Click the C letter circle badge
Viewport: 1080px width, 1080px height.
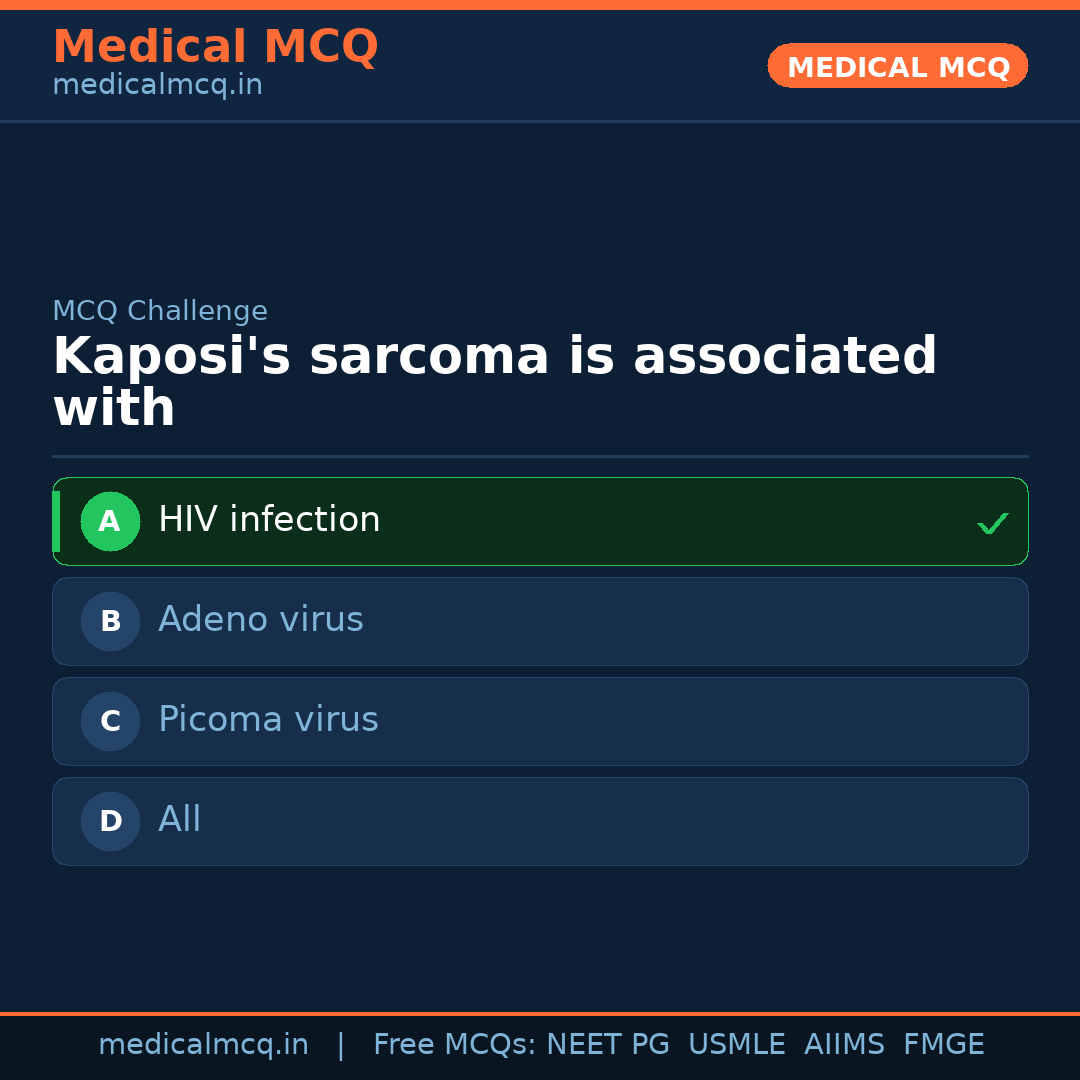click(x=110, y=721)
